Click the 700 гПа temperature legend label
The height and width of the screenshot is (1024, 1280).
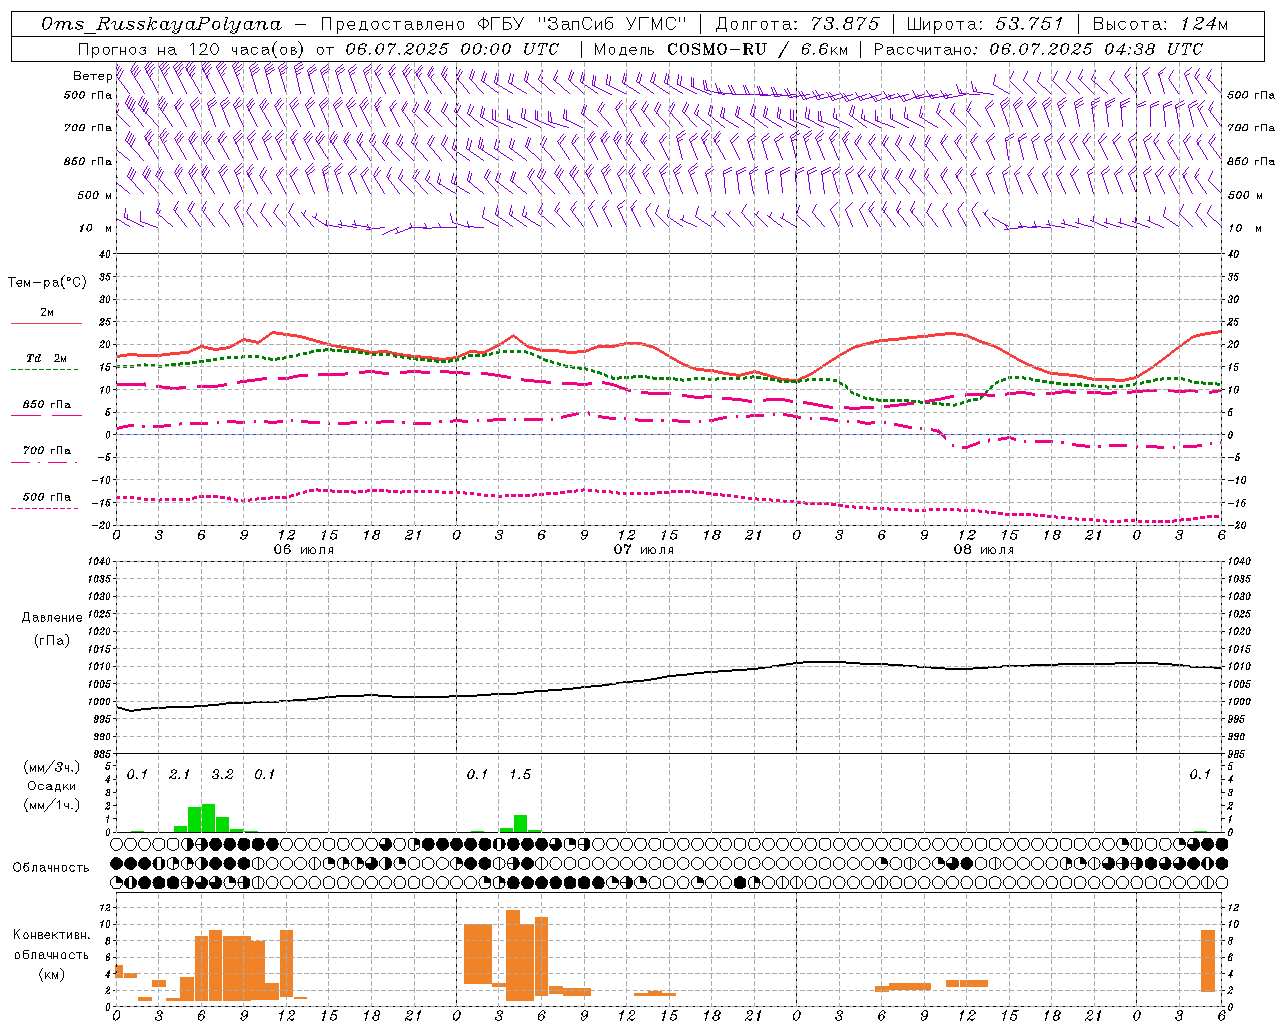pyautogui.click(x=47, y=451)
